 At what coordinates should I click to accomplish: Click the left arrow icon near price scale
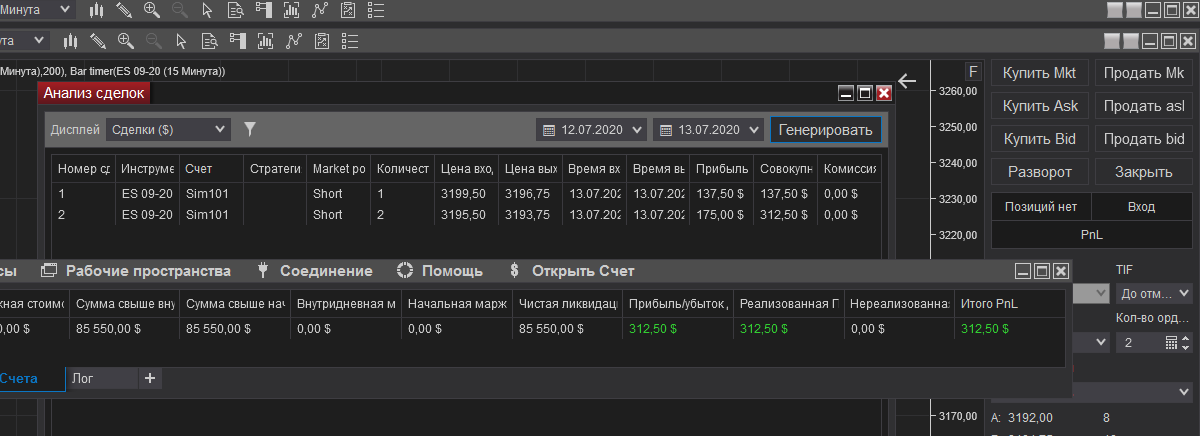point(907,81)
